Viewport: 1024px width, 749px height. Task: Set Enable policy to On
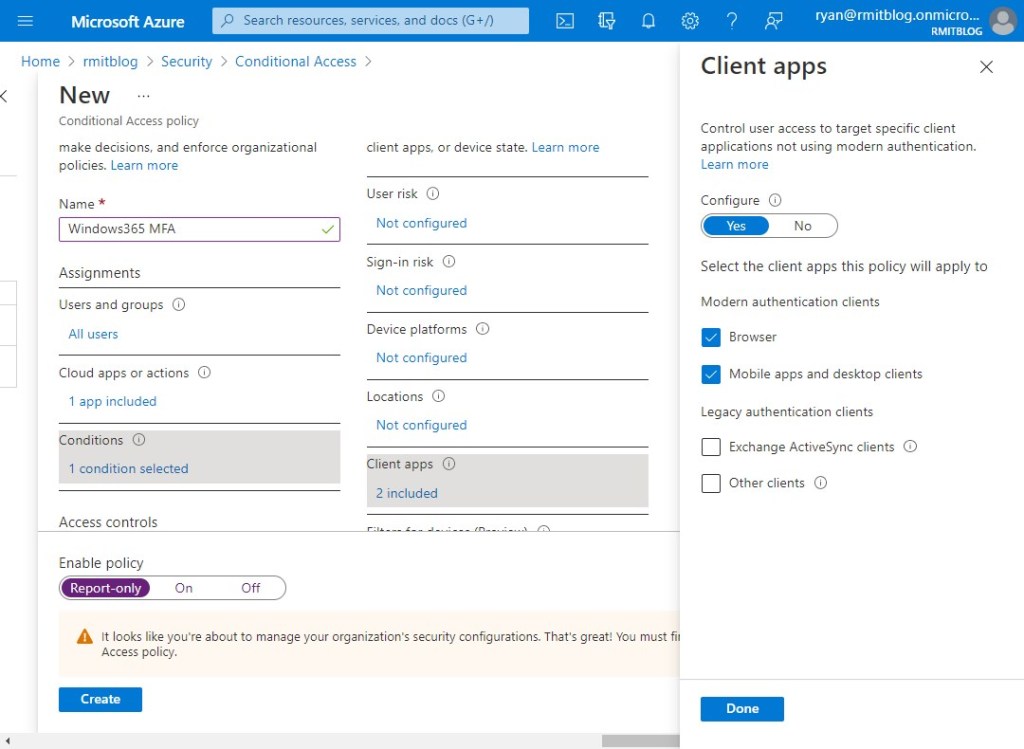[x=184, y=588]
